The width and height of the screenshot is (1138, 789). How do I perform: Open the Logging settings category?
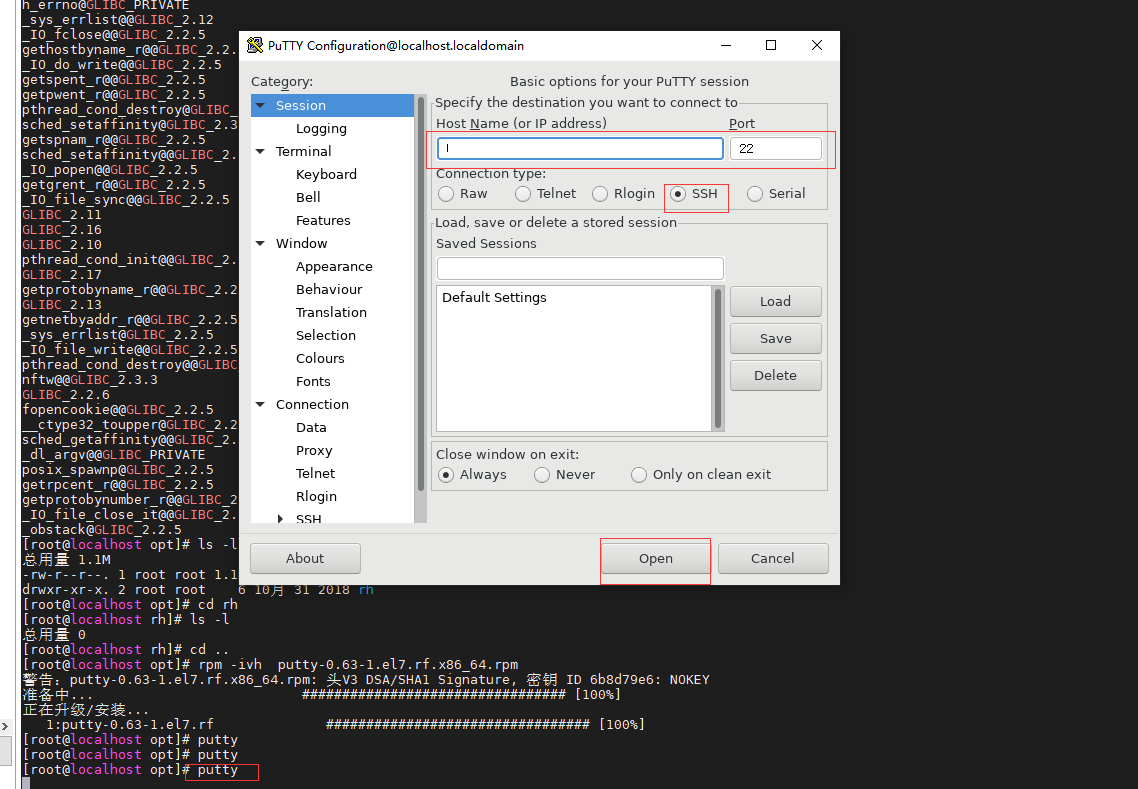point(321,128)
